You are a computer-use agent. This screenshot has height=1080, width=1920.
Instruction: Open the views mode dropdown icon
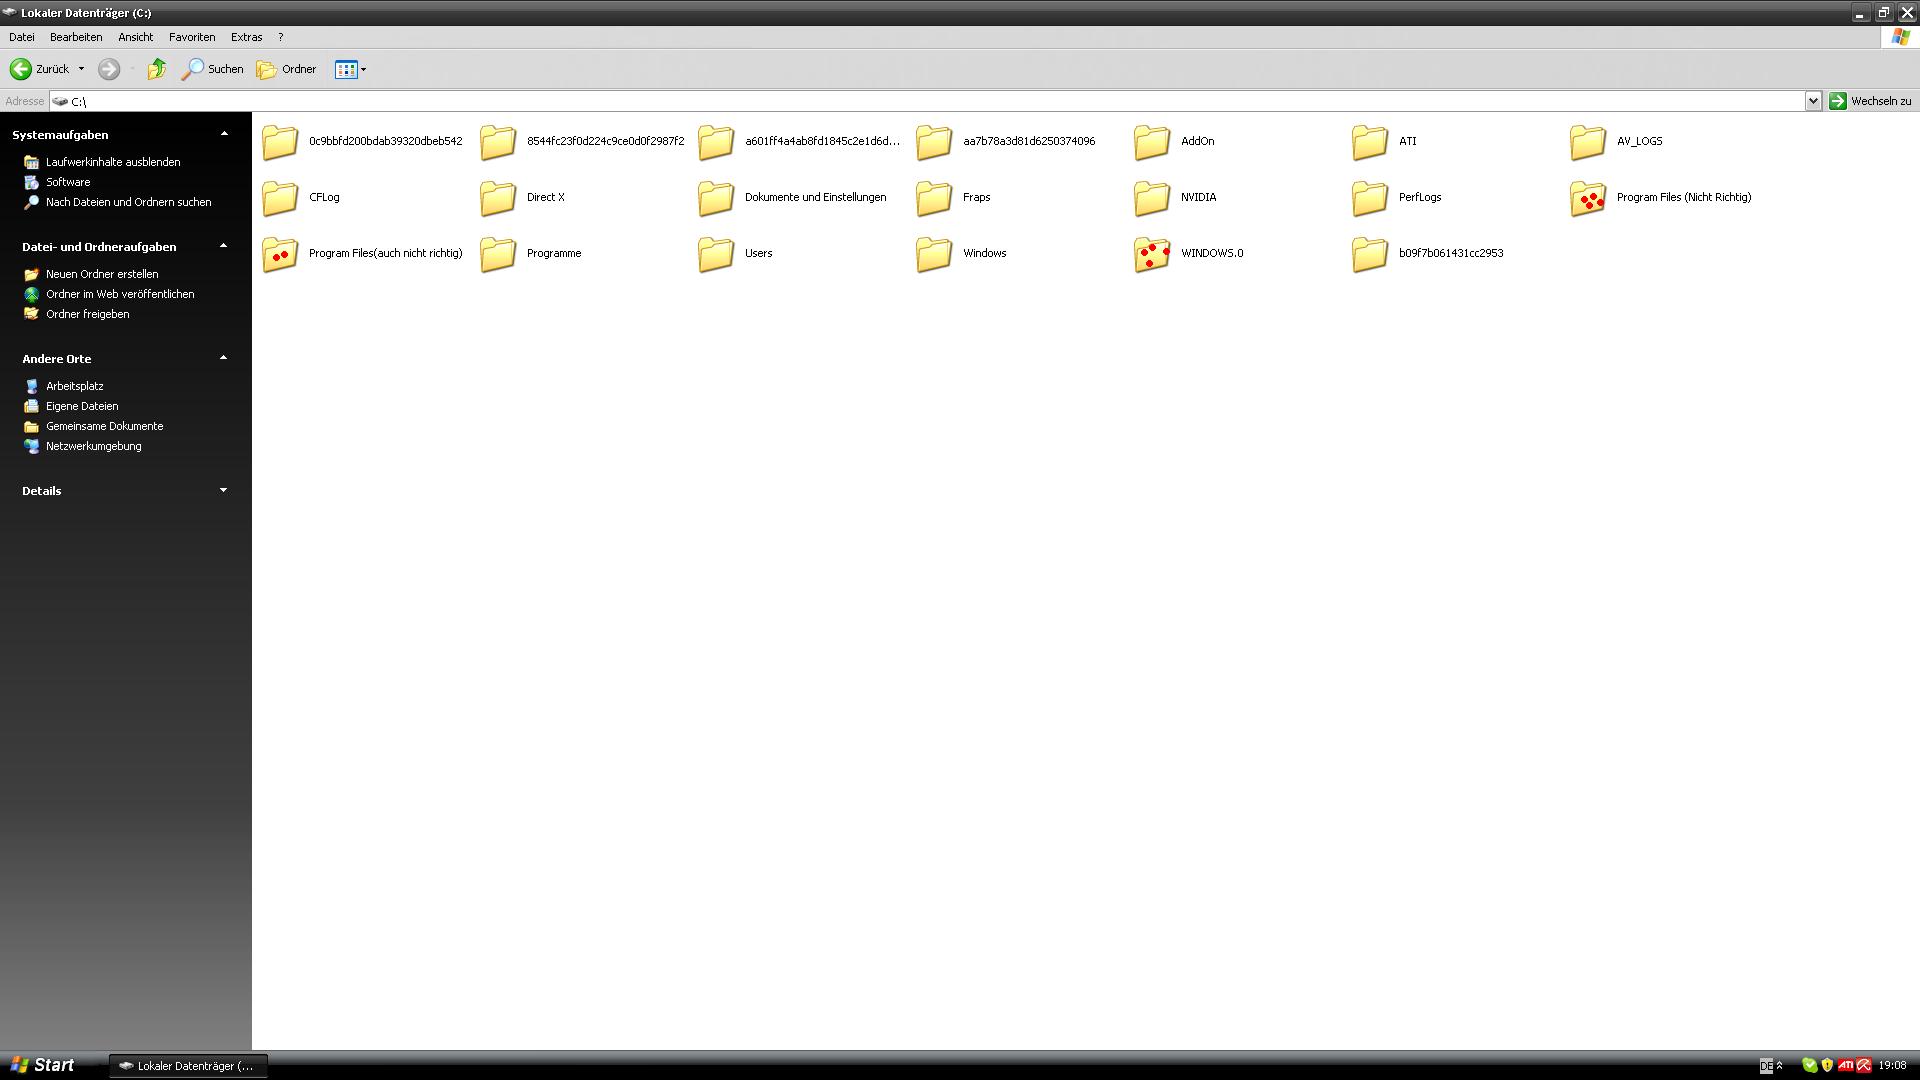[350, 69]
